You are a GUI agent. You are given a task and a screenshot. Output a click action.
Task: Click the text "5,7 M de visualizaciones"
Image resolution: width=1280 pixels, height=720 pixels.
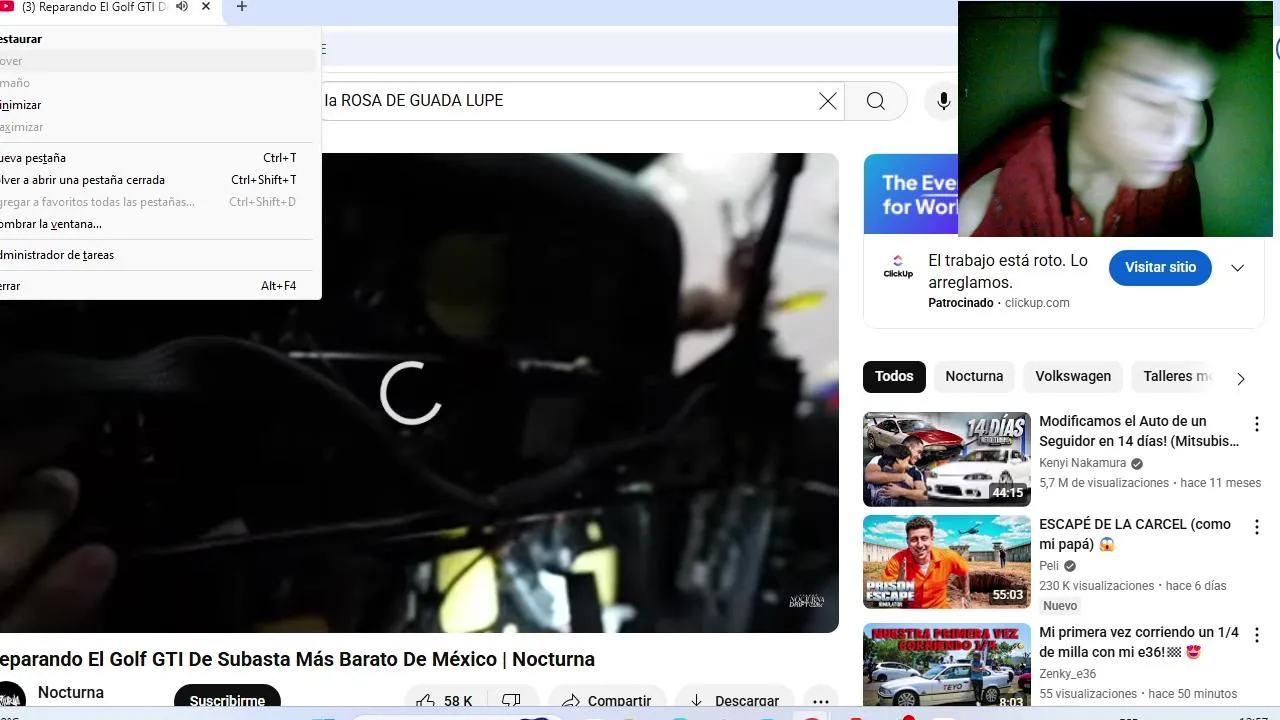pos(1104,483)
